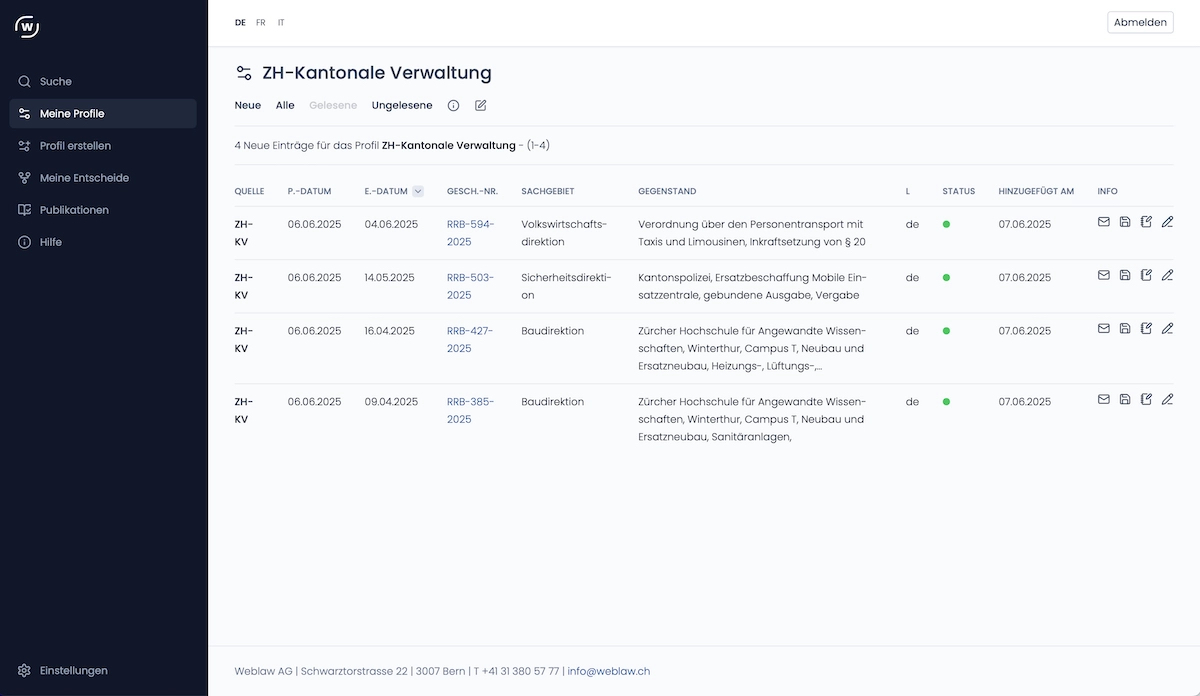Viewport: 1200px width, 696px height.
Task: Click the note icon for RRB-427-2025
Action: tap(1146, 328)
